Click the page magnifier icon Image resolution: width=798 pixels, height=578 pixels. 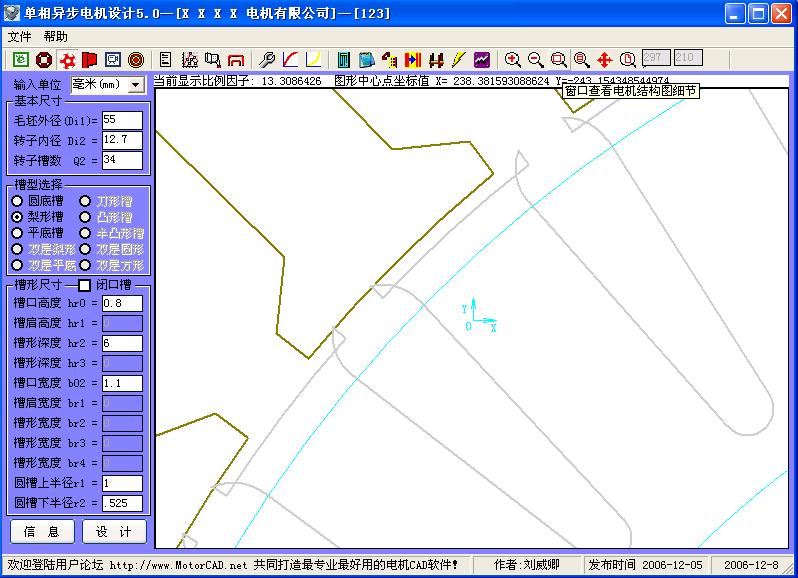[x=628, y=60]
